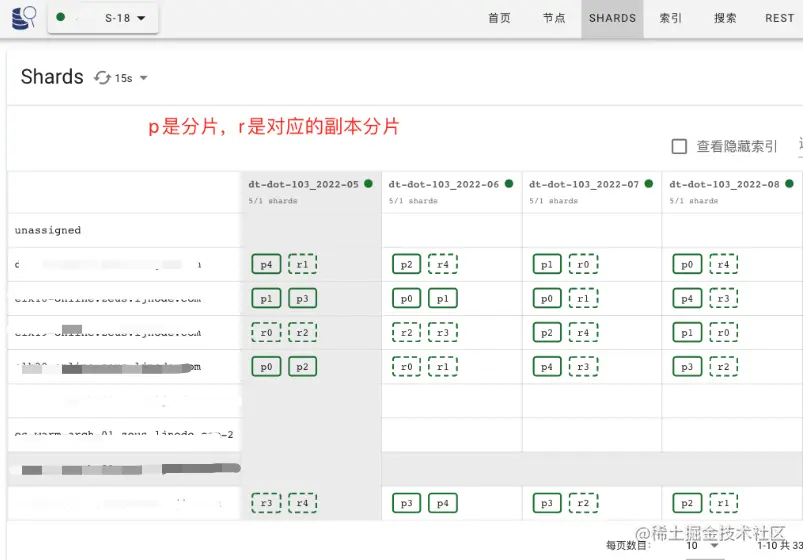Click primary shard p2 under dt-dot-103_2022-06
The image size is (803, 560).
click(407, 264)
